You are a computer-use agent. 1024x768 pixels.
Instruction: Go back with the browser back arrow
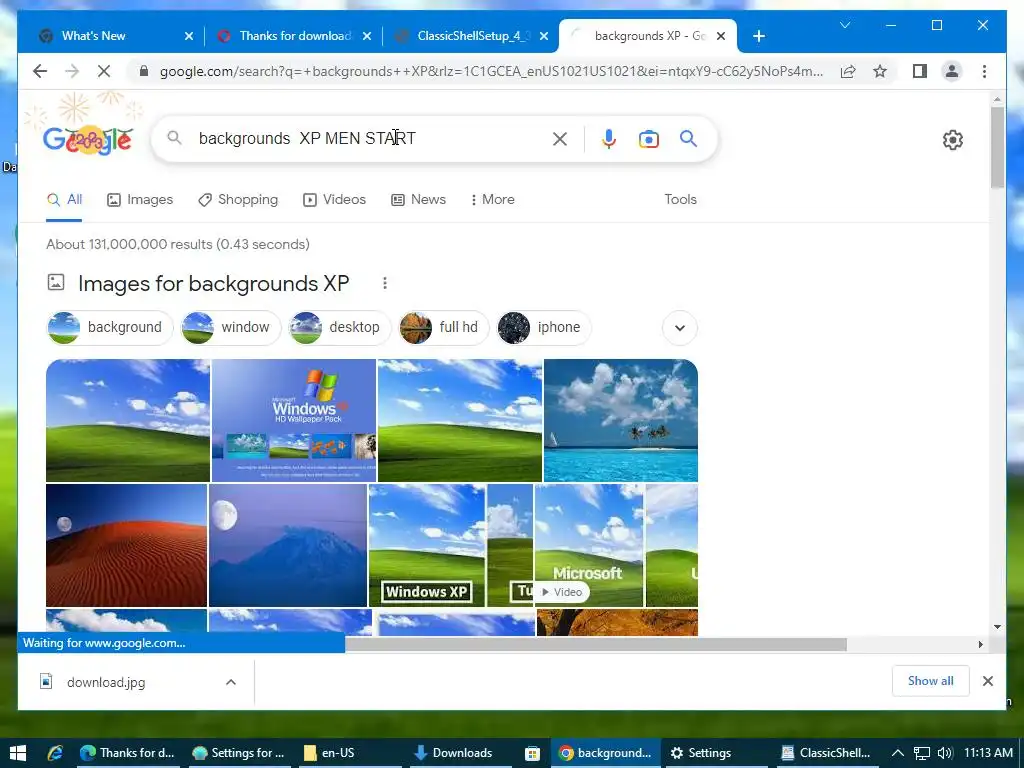(40, 71)
